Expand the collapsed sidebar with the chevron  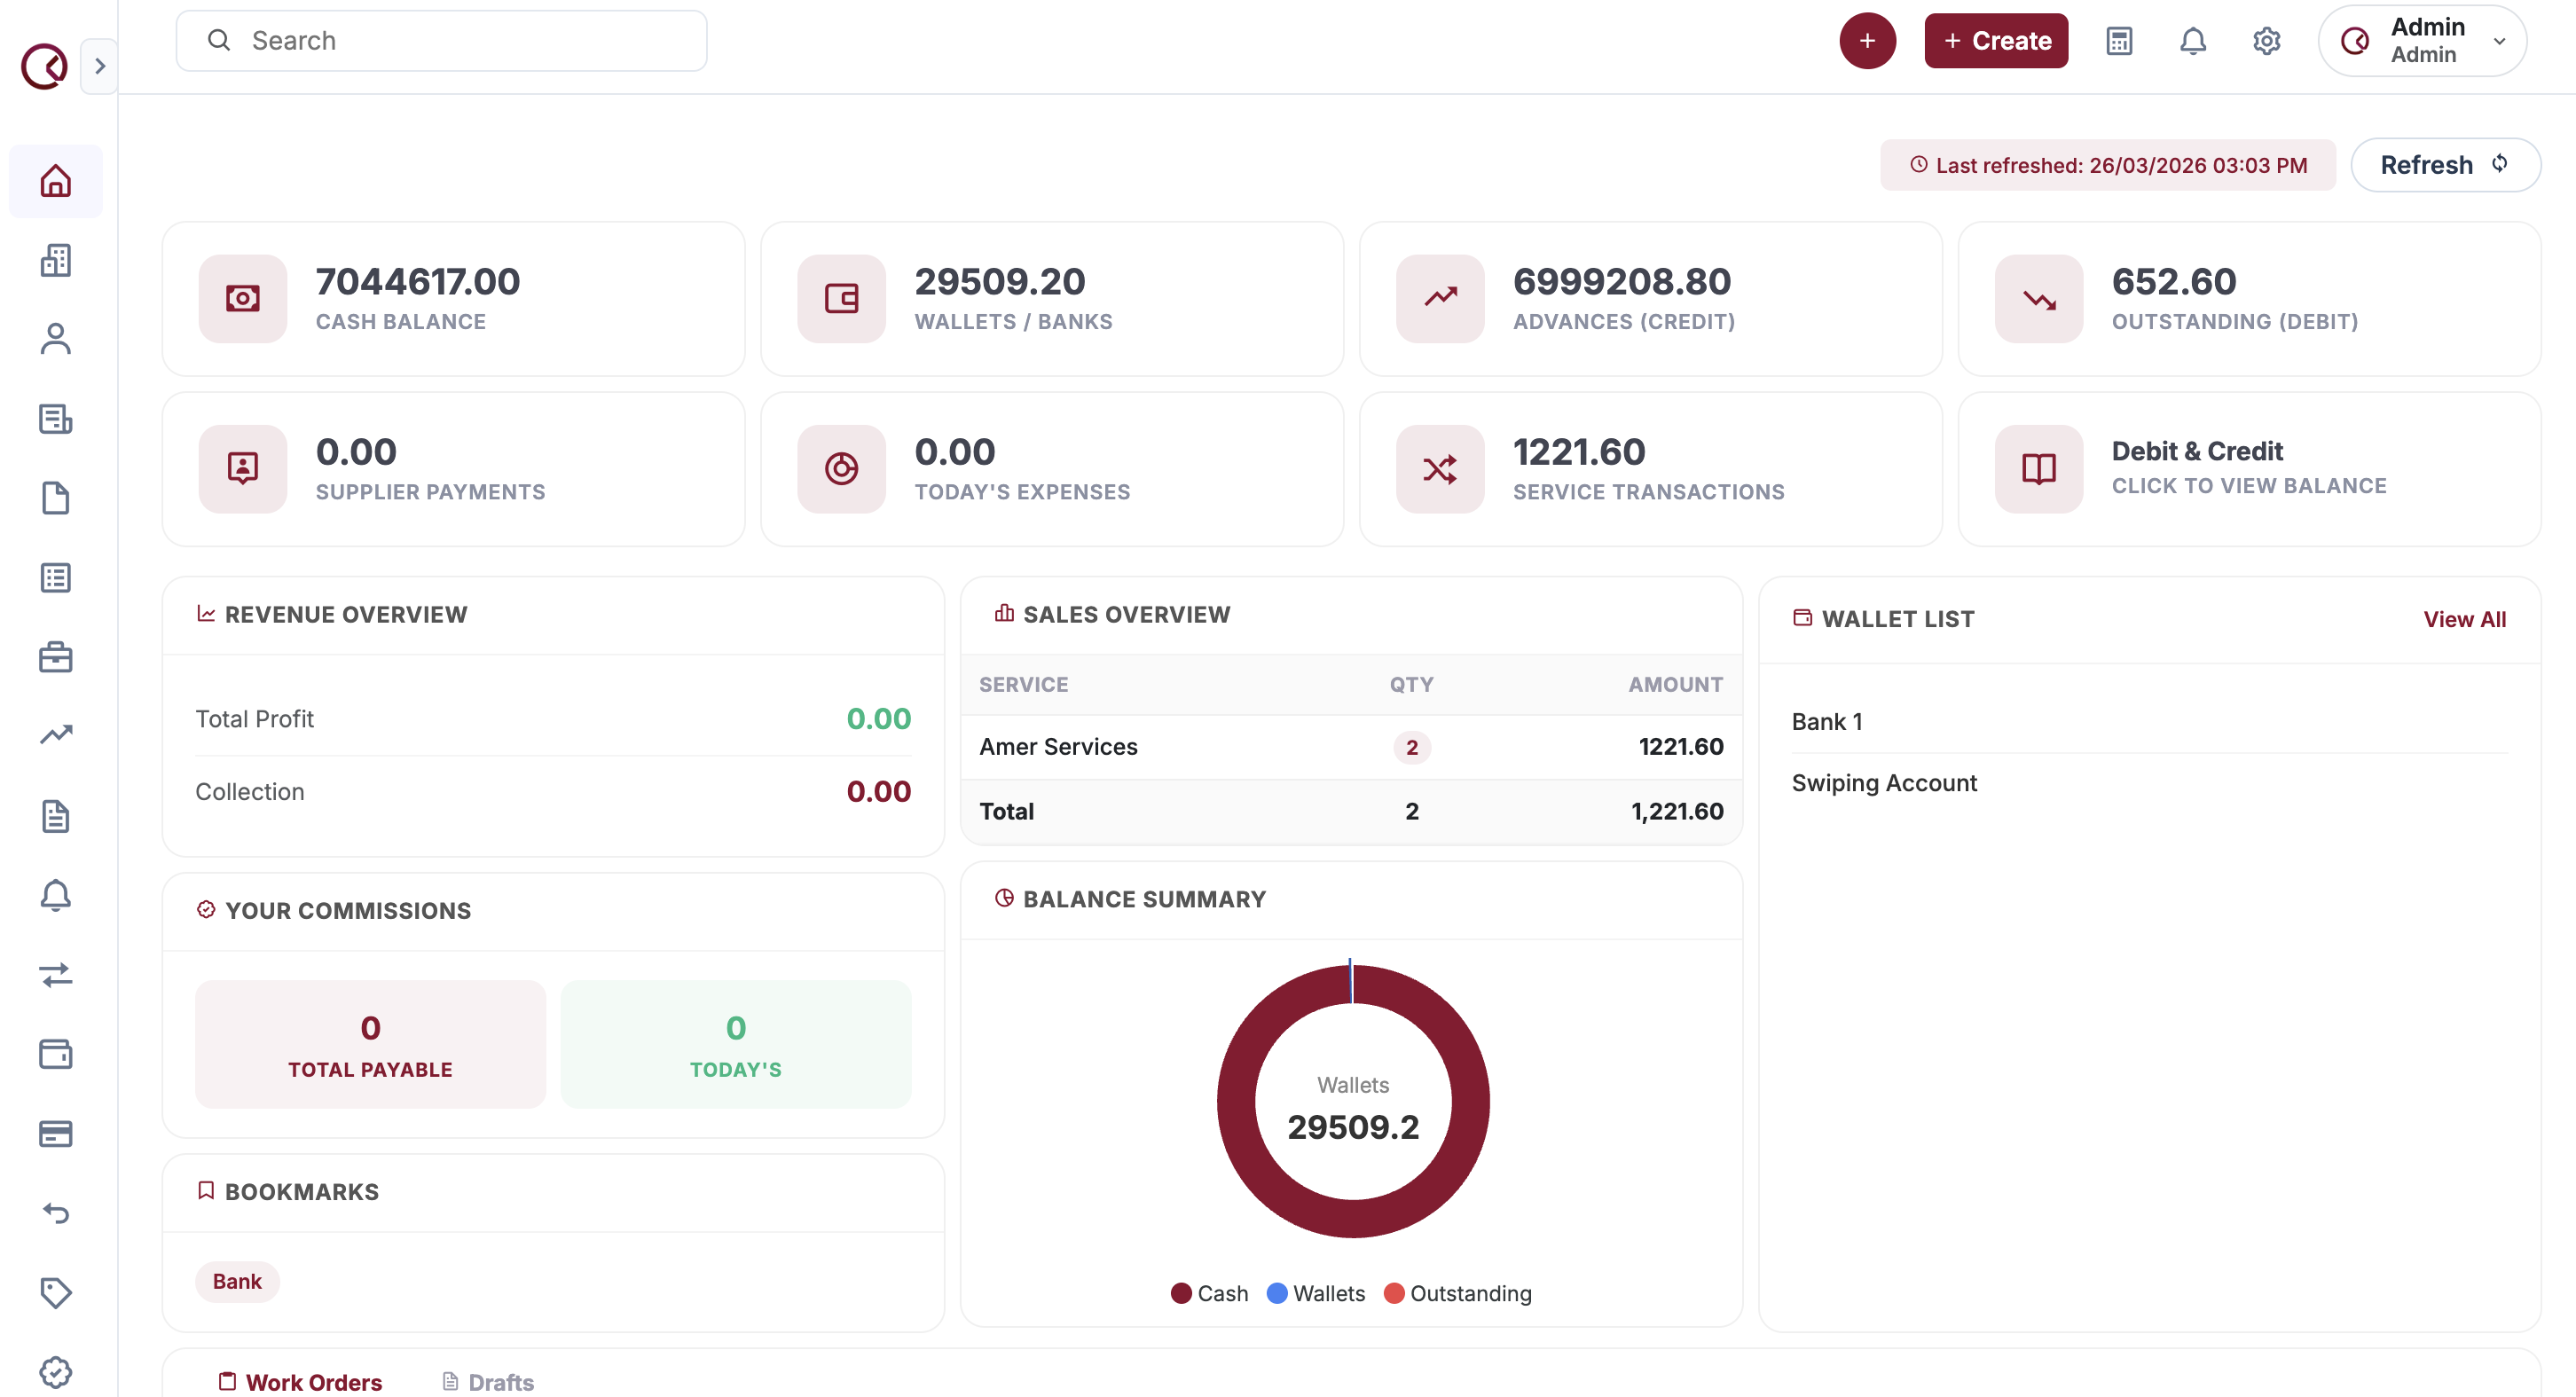tap(99, 65)
